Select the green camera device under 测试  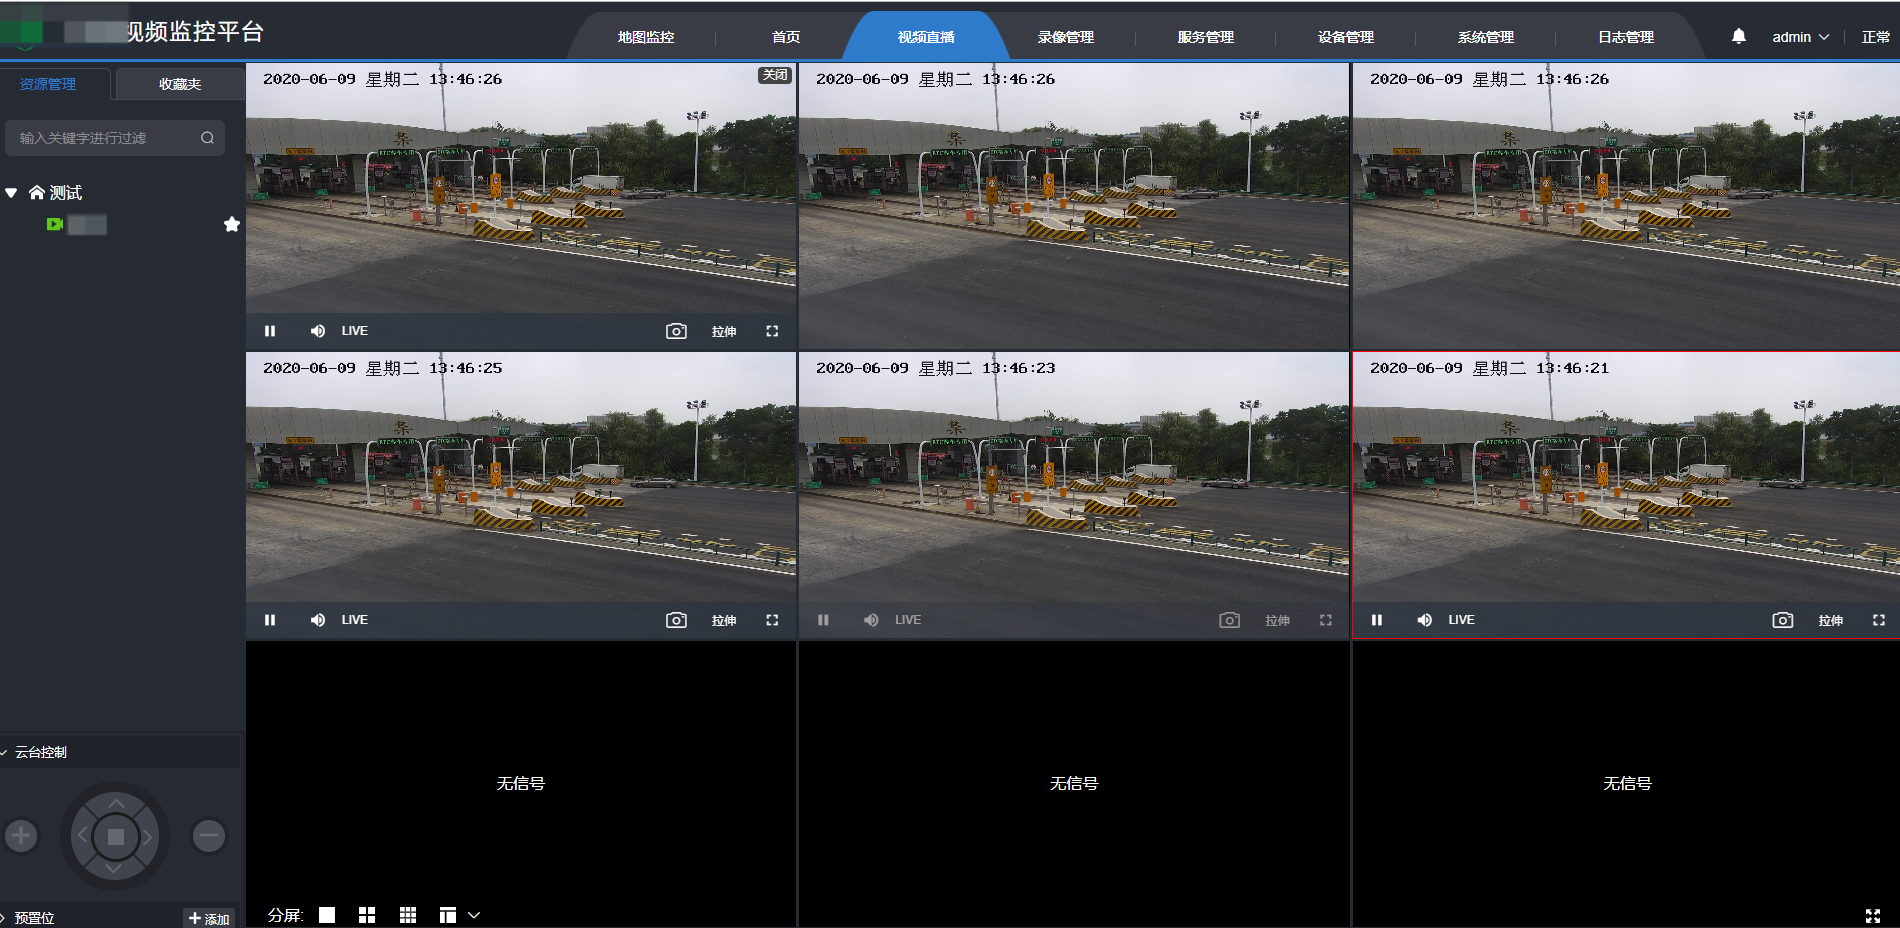tap(55, 224)
